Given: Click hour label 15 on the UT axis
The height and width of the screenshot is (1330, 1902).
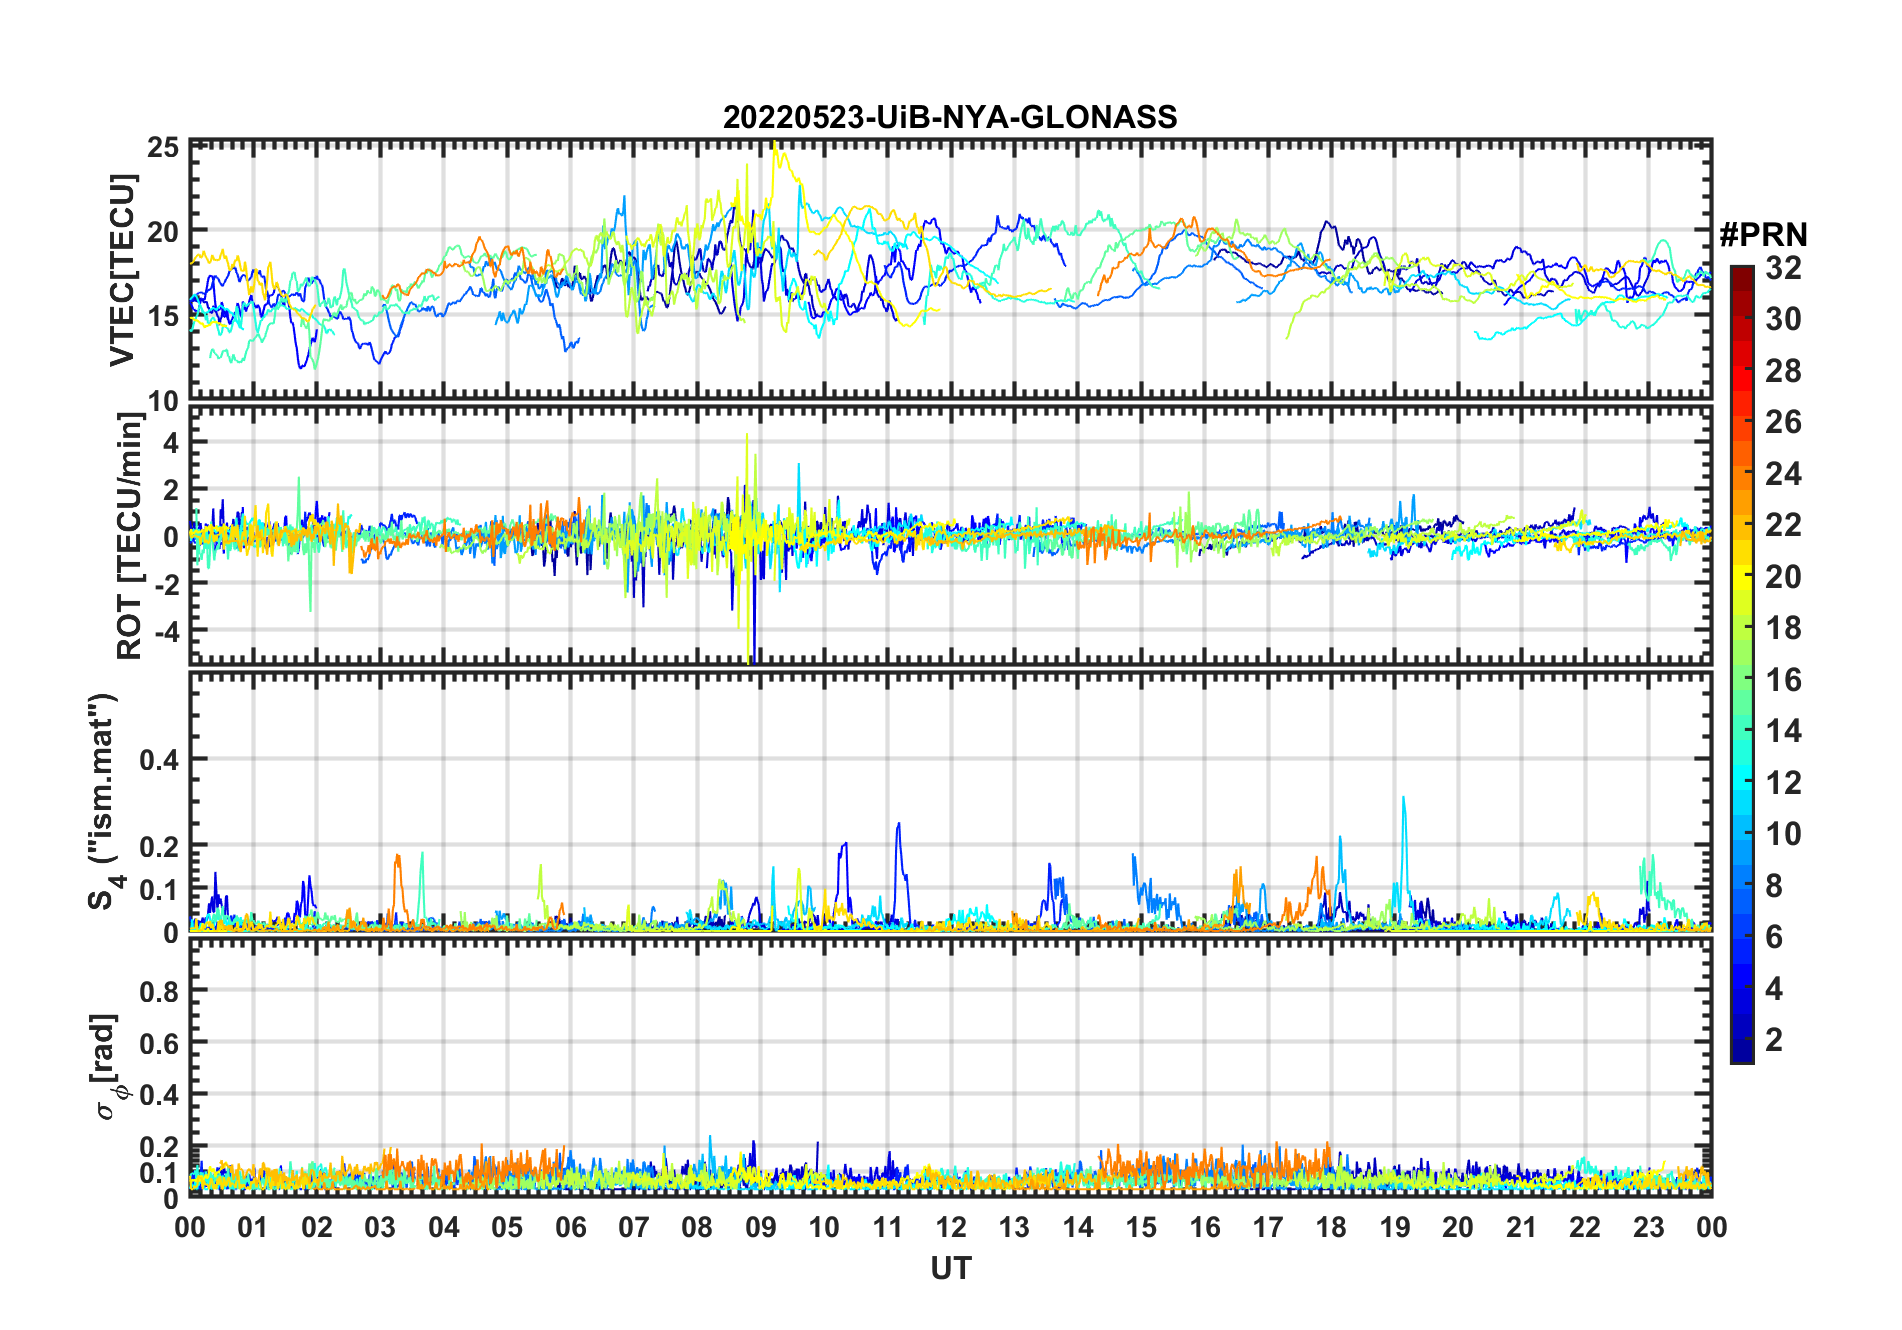Looking at the screenshot, I should (1141, 1227).
